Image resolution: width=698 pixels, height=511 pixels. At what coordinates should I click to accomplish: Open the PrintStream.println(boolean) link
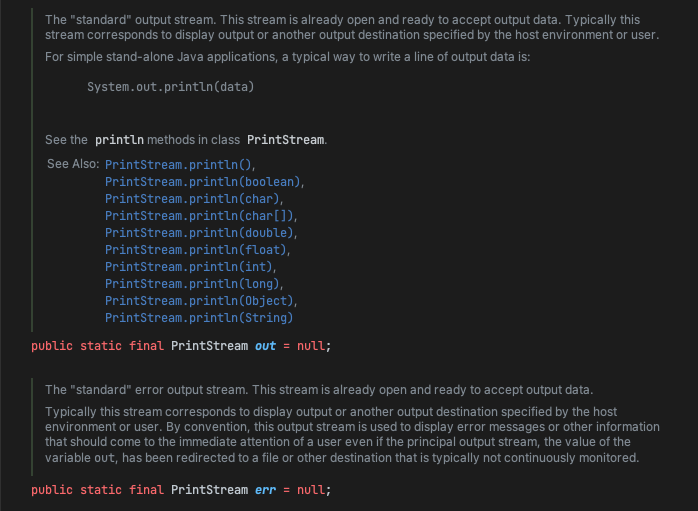pos(203,181)
